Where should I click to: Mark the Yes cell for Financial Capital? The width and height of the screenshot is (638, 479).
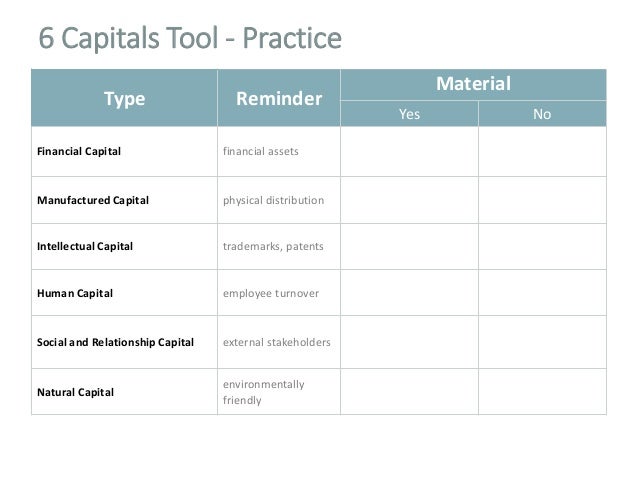[409, 153]
